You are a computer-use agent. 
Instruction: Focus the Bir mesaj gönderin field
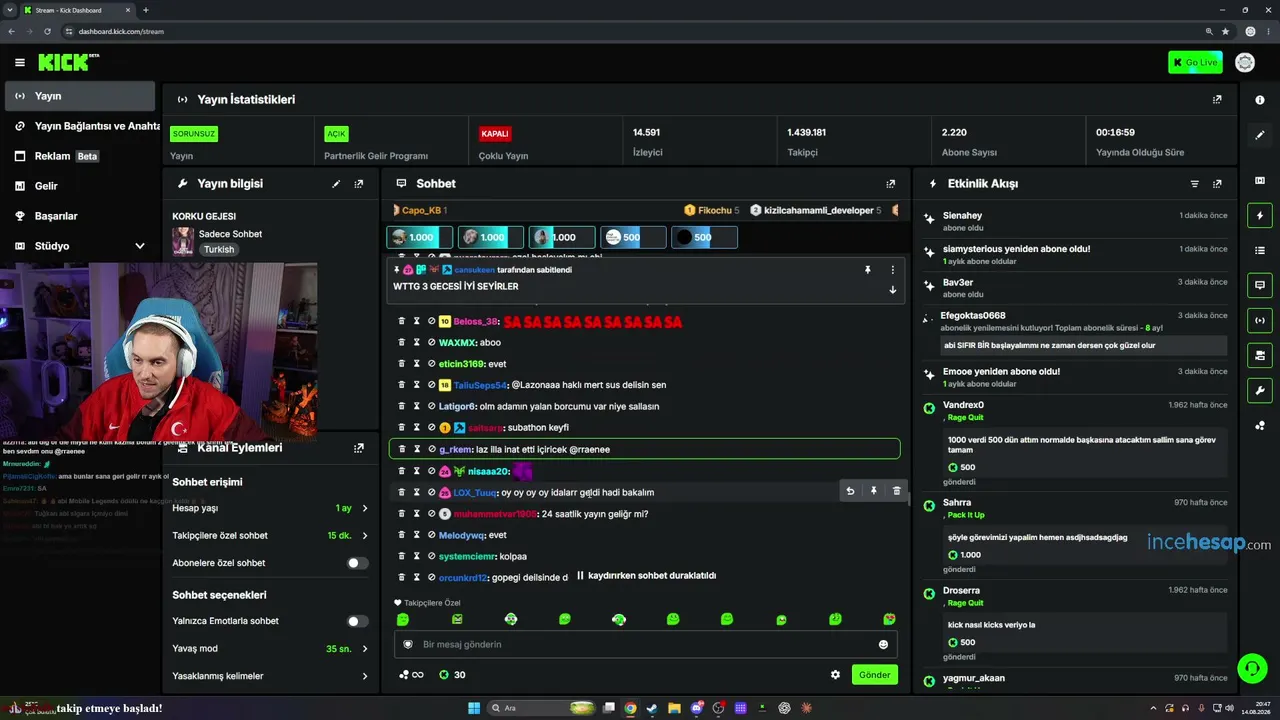(x=645, y=645)
